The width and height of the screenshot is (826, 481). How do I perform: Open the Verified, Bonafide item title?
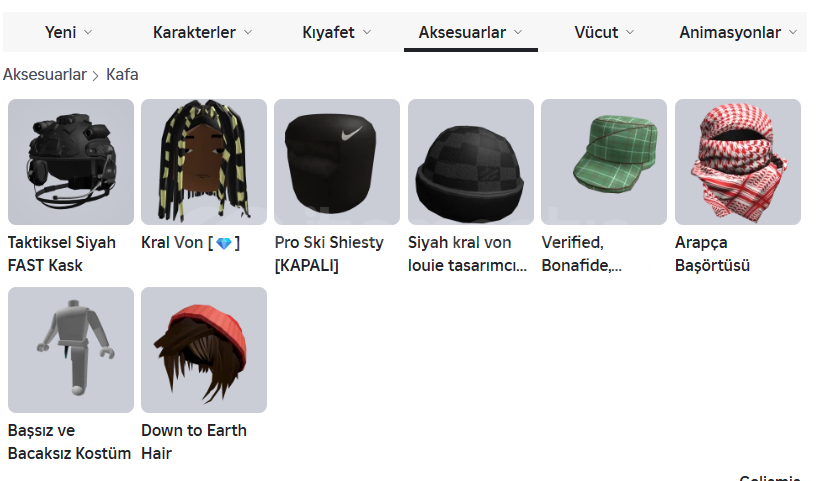tap(582, 254)
